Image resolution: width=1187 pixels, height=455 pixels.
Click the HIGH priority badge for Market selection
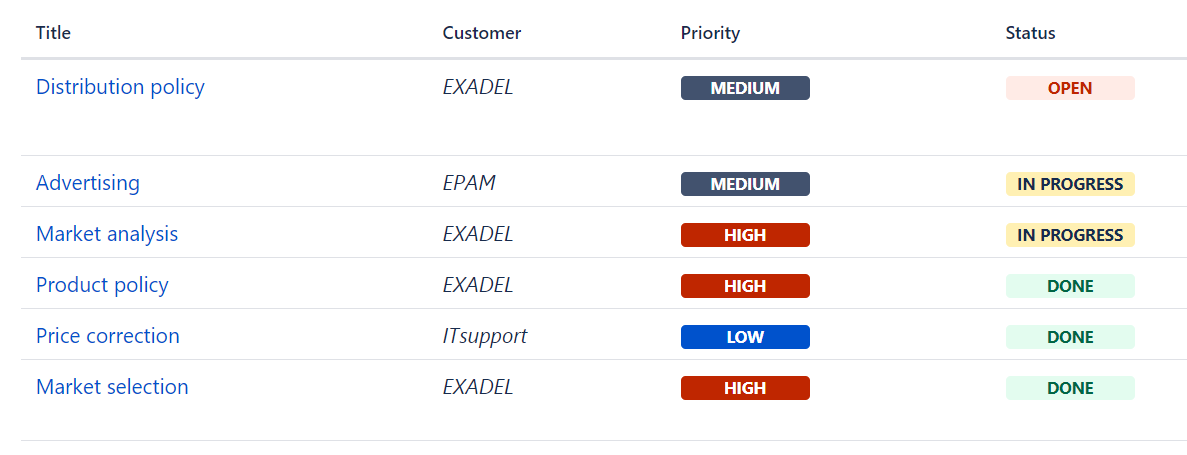[745, 388]
